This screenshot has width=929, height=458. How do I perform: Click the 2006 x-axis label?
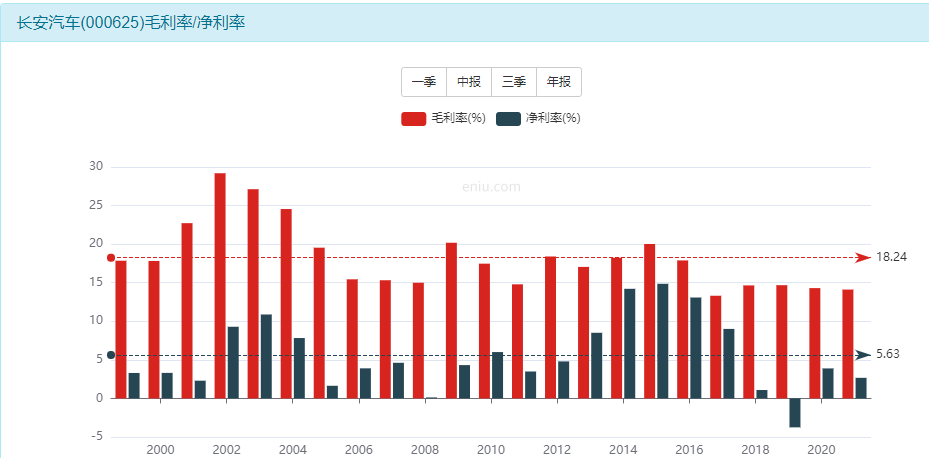[x=359, y=450]
